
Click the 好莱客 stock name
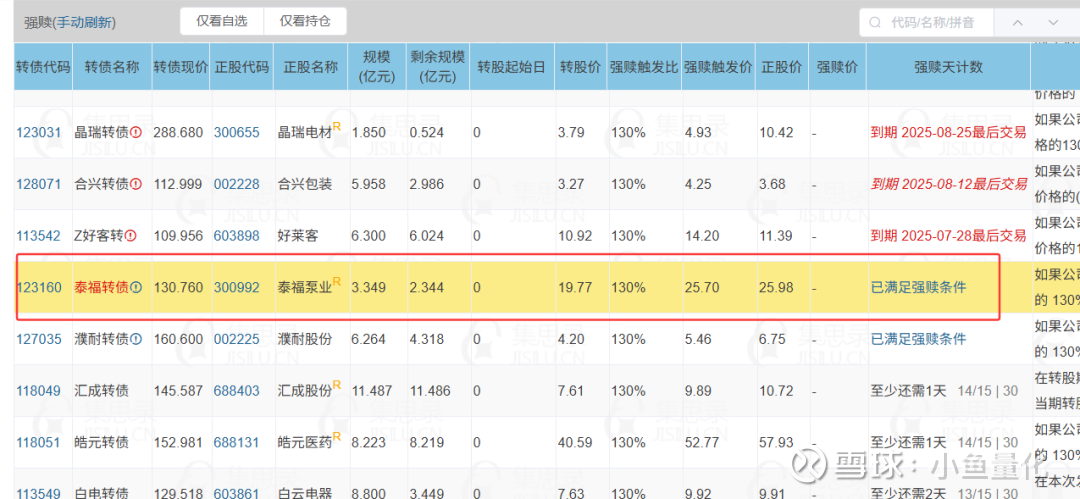coord(298,236)
